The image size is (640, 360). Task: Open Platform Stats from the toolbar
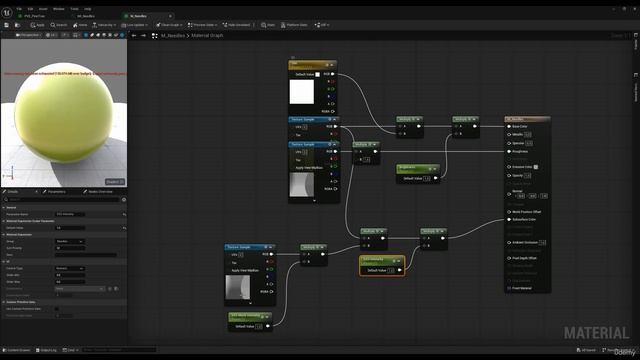click(x=294, y=25)
